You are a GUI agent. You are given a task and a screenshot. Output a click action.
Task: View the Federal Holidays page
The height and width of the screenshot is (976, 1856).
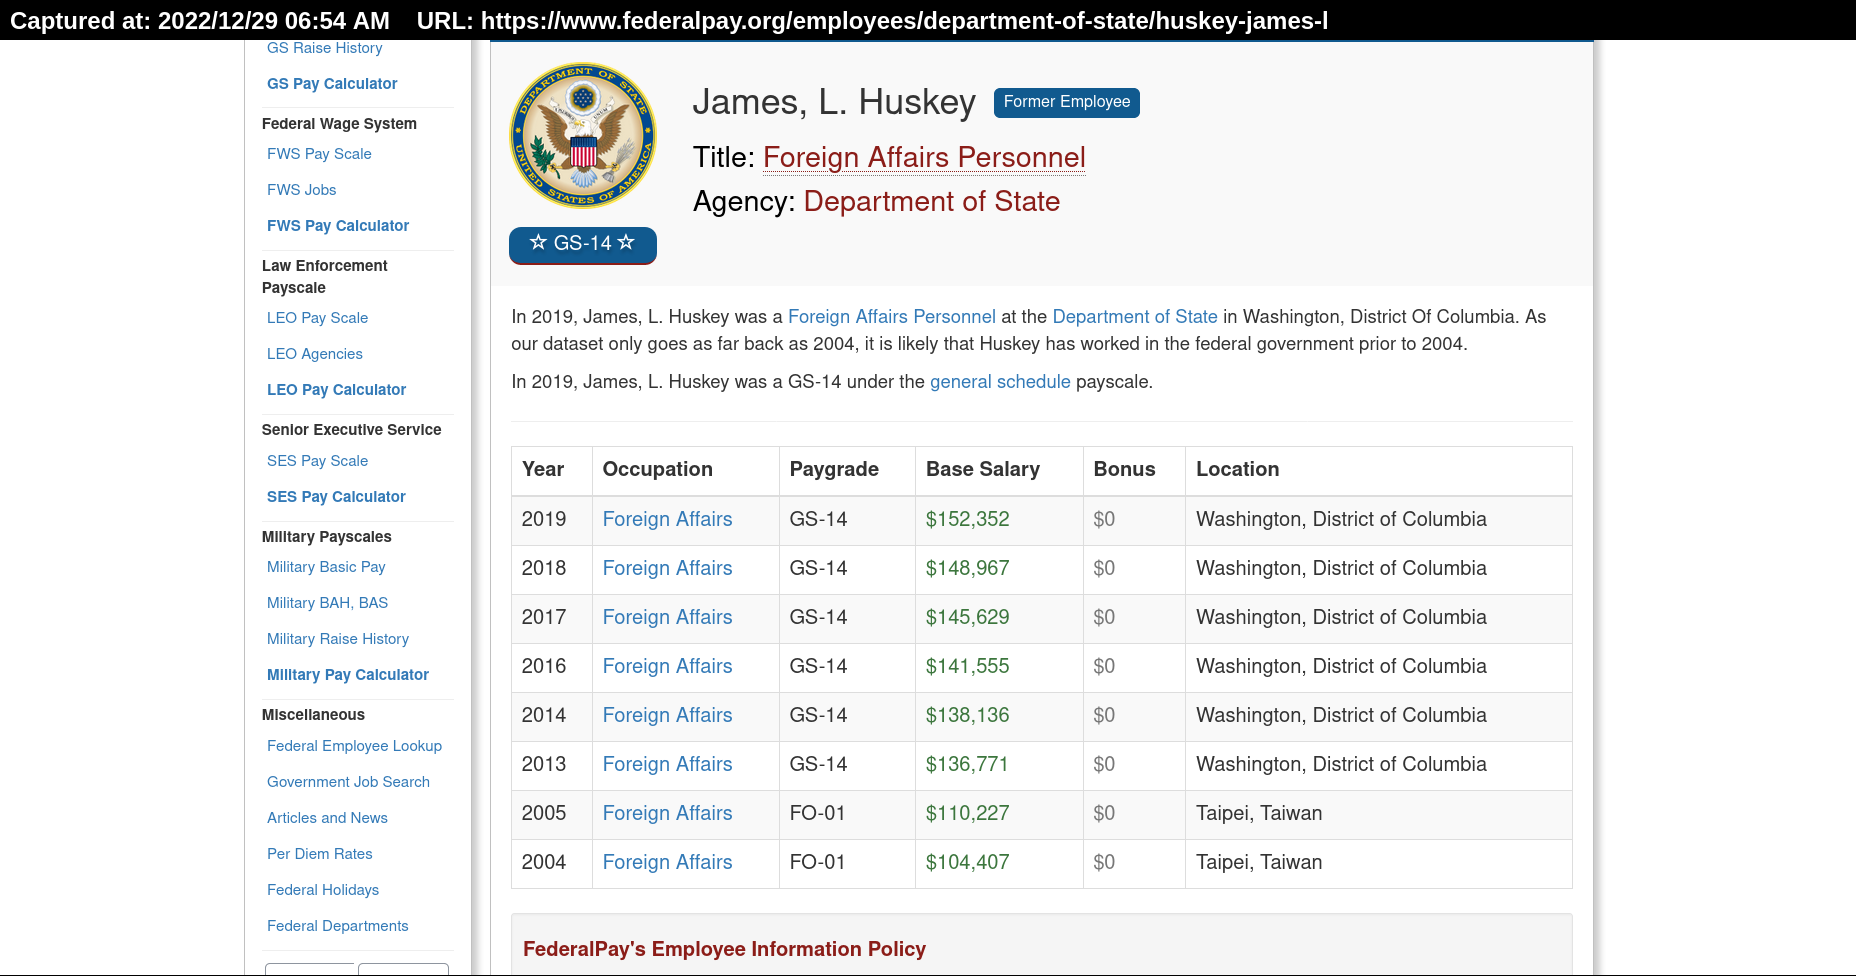point(323,890)
